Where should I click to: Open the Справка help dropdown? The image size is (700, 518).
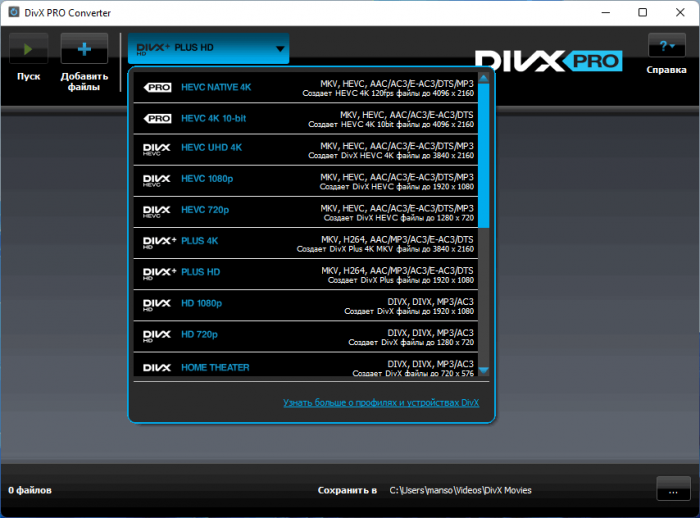[x=667, y=45]
